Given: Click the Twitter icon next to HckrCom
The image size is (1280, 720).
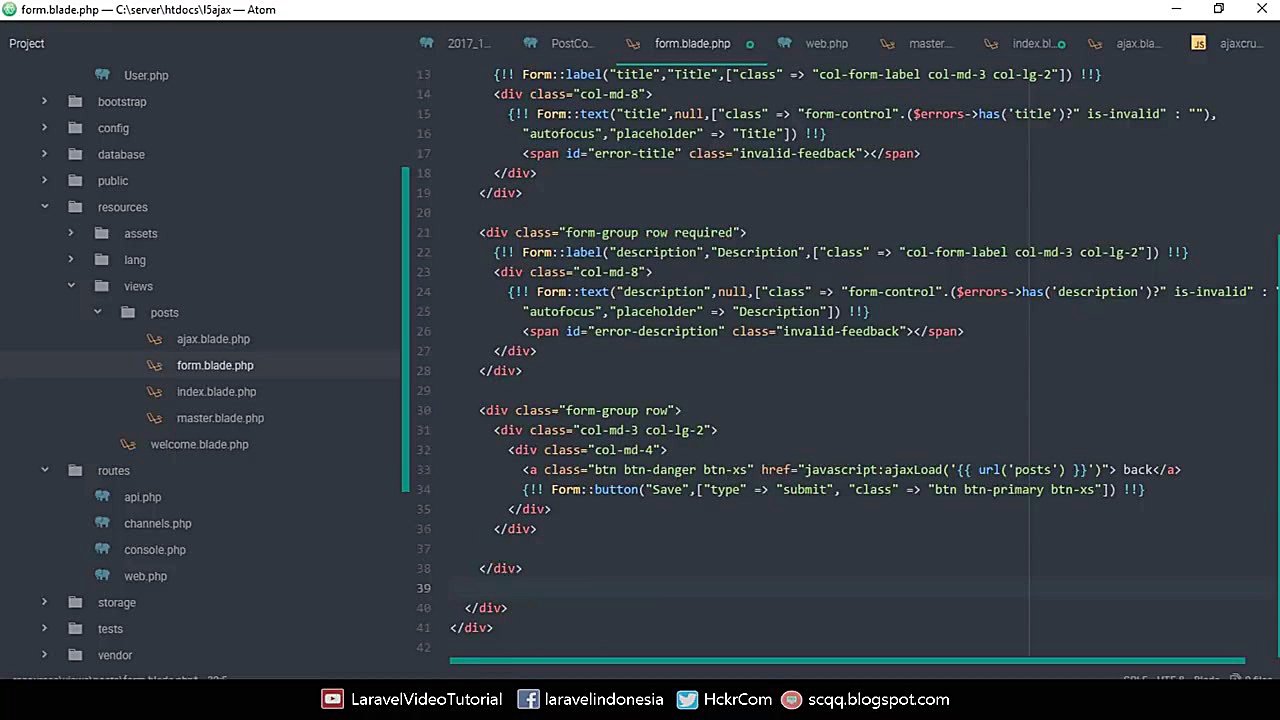Looking at the screenshot, I should point(687,699).
